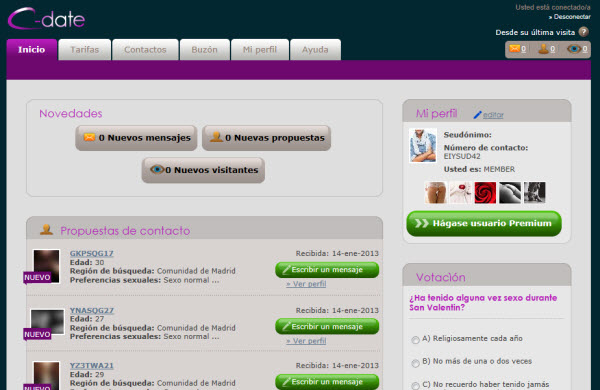Go to the Mi perfil tab
Viewport: 600px width, 390px height.
(x=260, y=49)
